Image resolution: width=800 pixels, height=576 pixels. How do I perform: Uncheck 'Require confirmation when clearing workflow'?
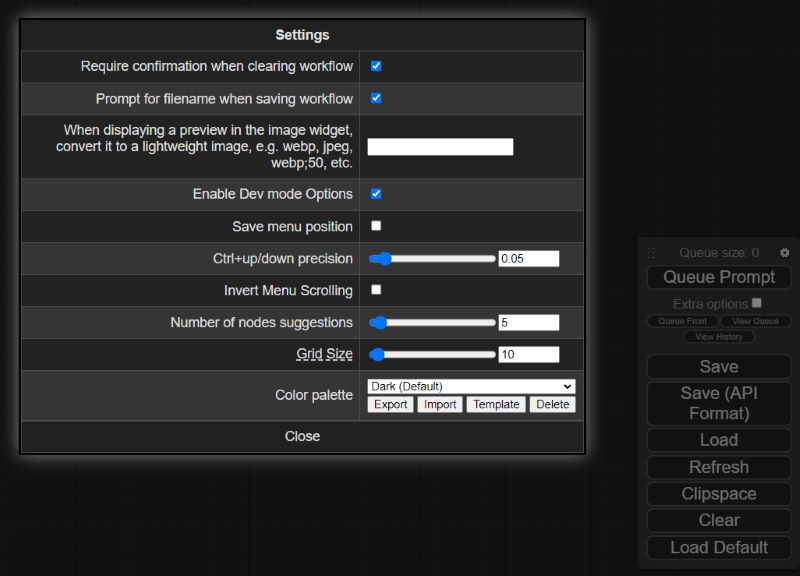(376, 66)
